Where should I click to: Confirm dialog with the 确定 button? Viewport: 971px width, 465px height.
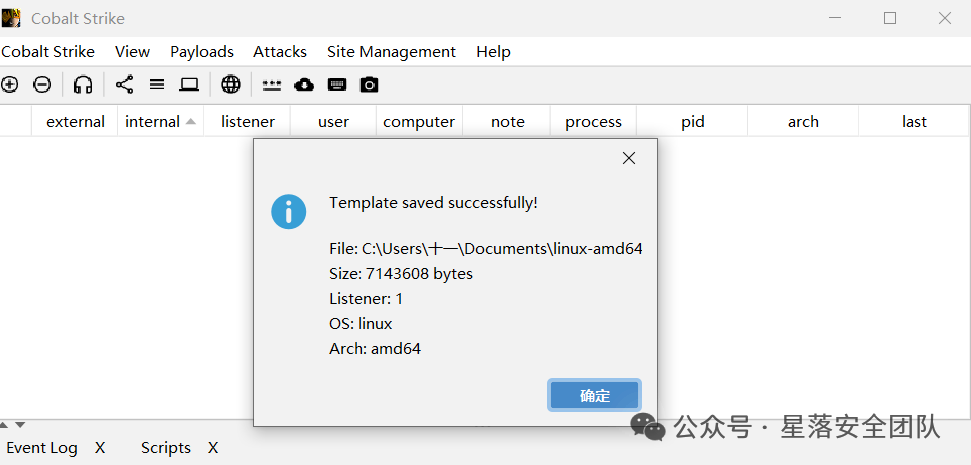point(594,396)
